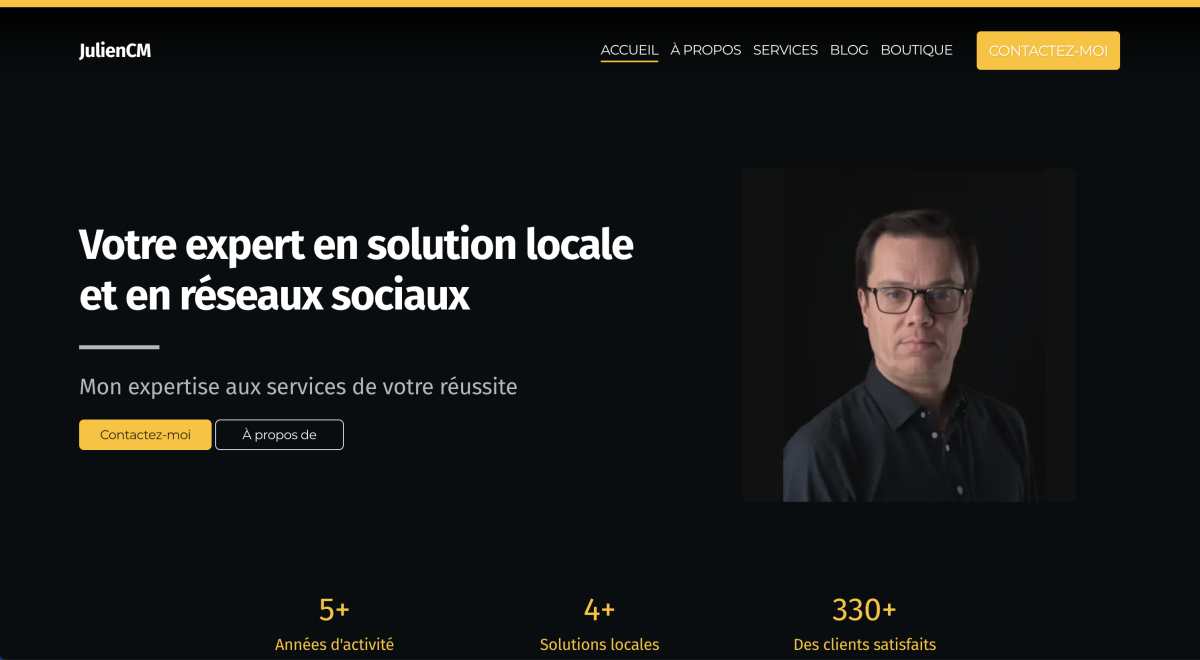This screenshot has height=660, width=1200.
Task: Click the 5+ statistic number
Action: tap(334, 609)
